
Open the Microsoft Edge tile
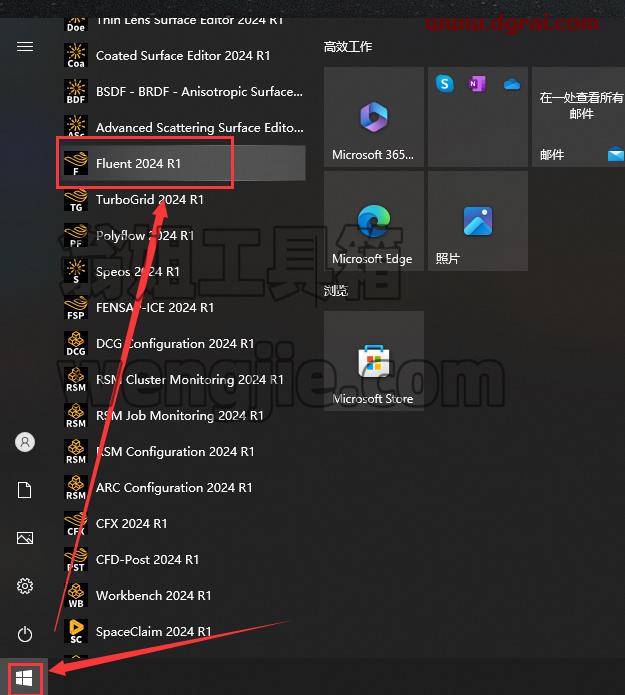[x=374, y=221]
